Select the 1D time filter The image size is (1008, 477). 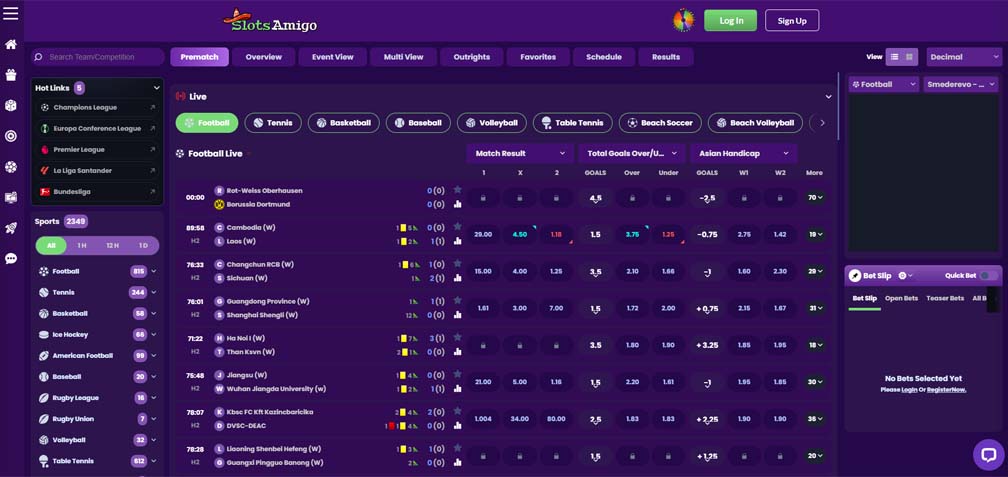143,246
